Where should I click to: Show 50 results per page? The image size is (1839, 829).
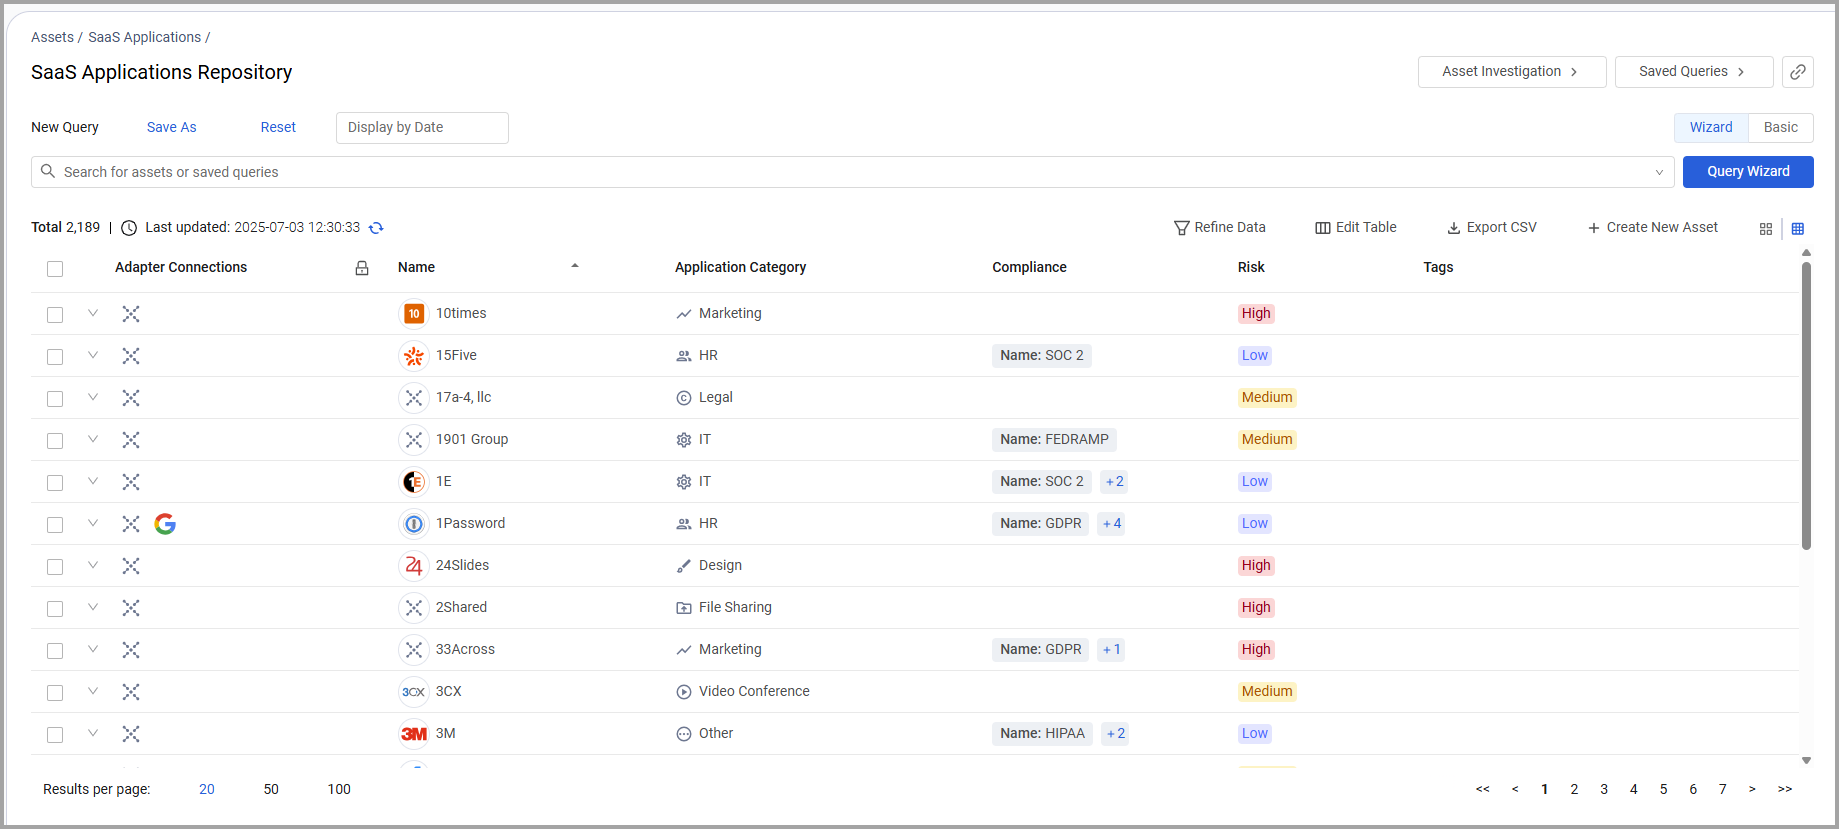tap(271, 790)
